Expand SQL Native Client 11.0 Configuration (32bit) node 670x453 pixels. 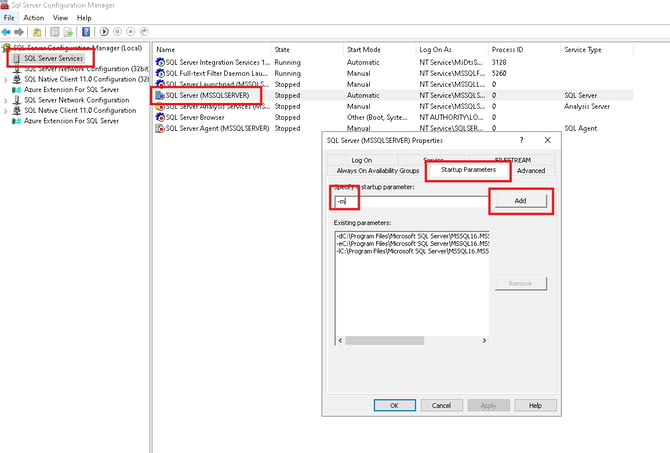(6, 79)
